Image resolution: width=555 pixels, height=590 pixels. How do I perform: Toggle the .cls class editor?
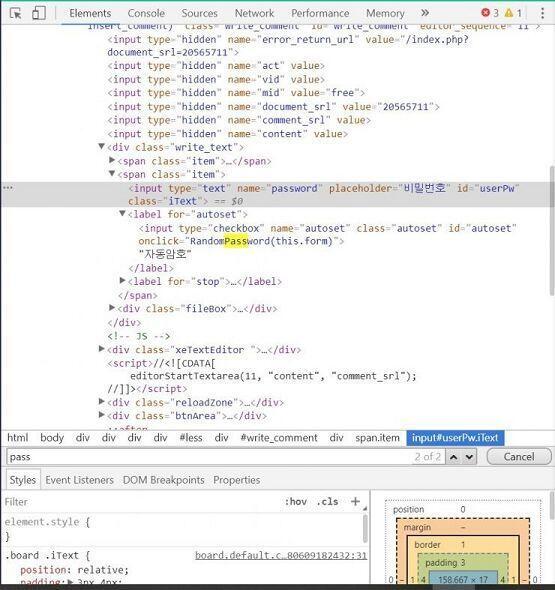coord(327,502)
